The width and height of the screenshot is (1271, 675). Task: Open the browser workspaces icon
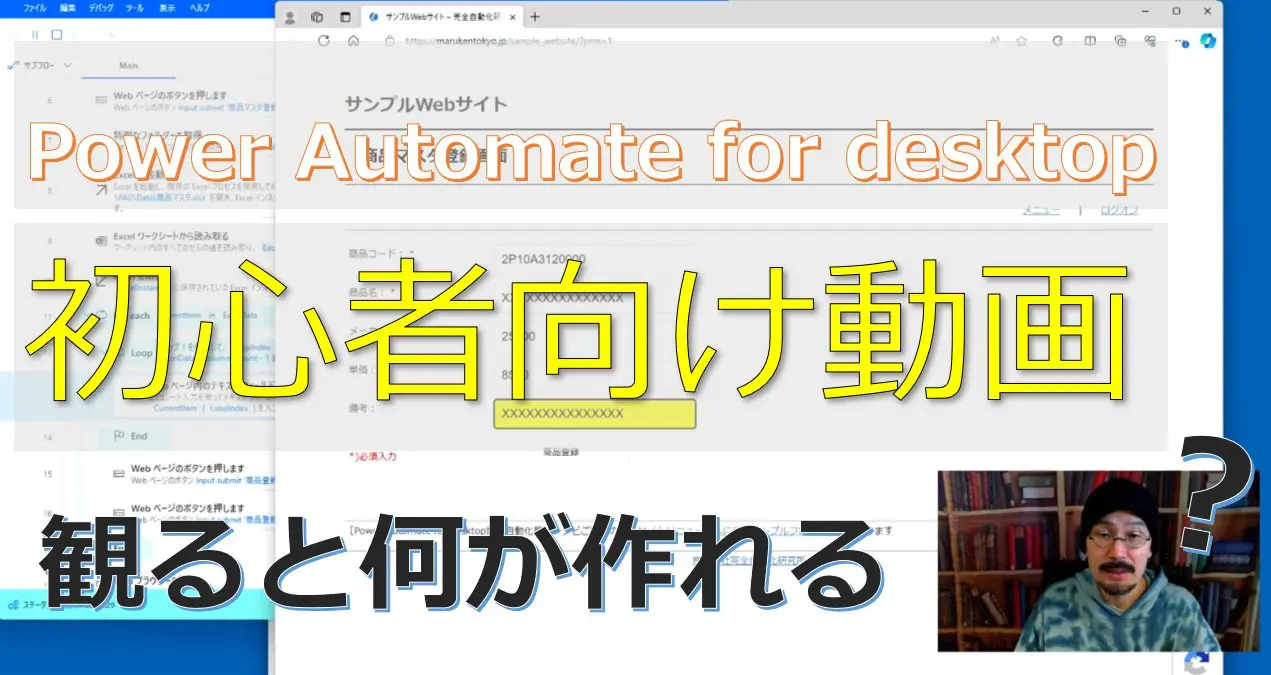coord(317,17)
